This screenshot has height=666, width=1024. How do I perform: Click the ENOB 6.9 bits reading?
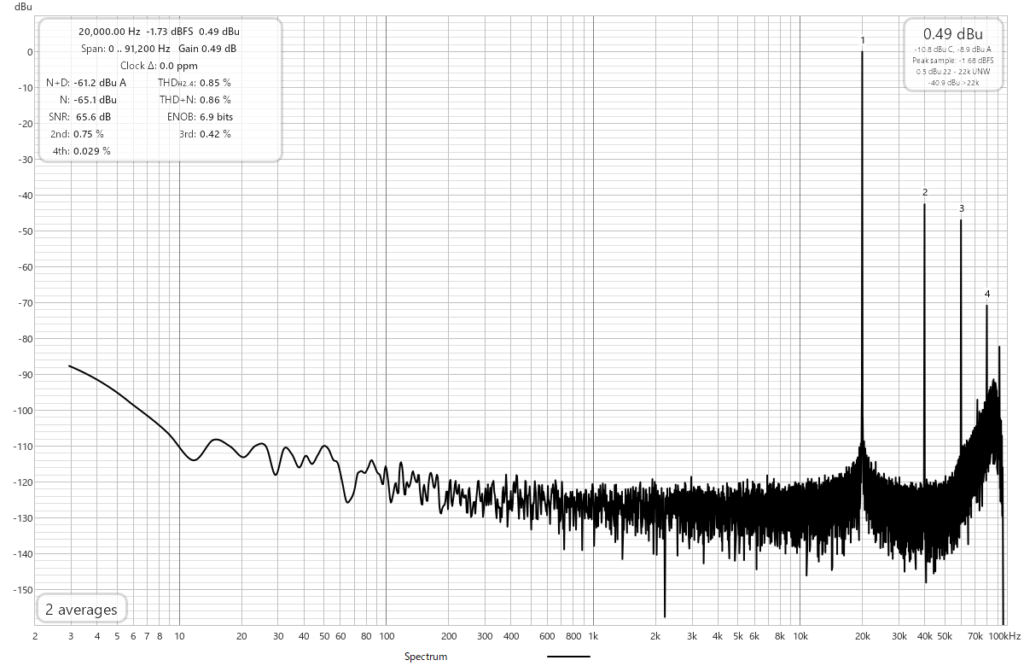point(213,117)
